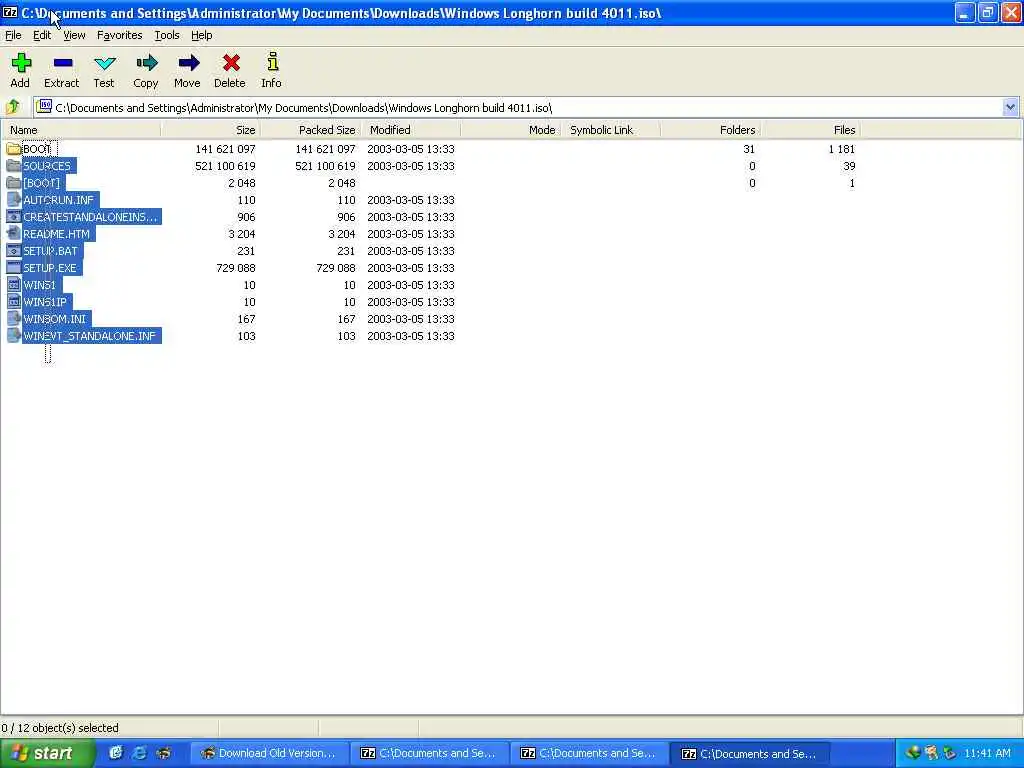
Task: Click the Symbolic Link column header
Action: click(611, 130)
